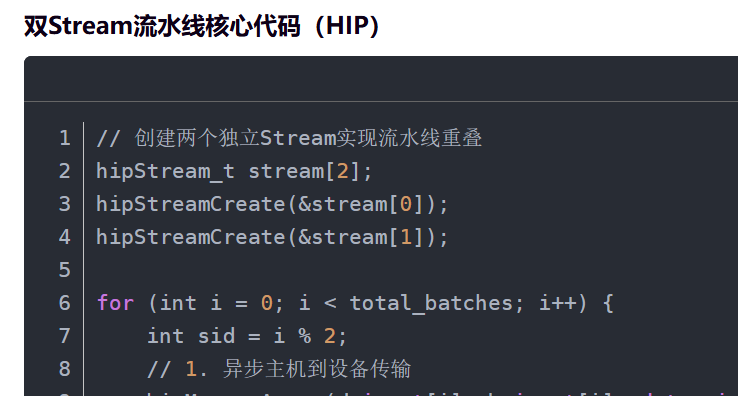Click the for loop line with total_batches
This screenshot has width=738, height=396.
tap(355, 303)
